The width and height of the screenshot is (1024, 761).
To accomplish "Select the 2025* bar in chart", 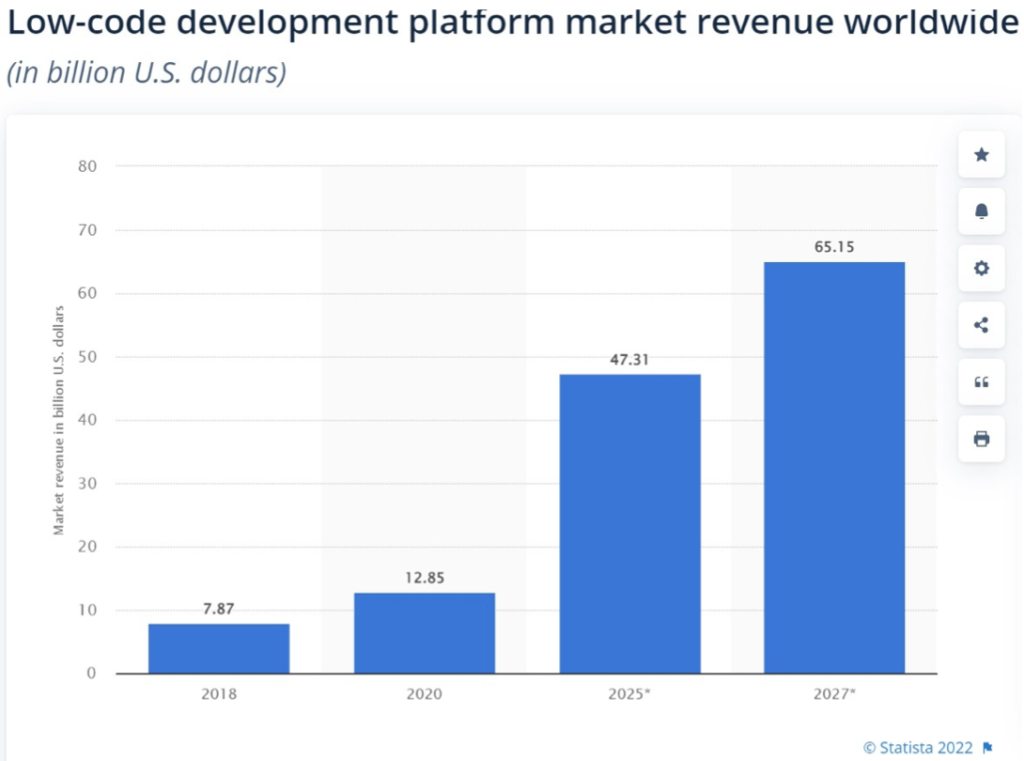I will coord(630,523).
